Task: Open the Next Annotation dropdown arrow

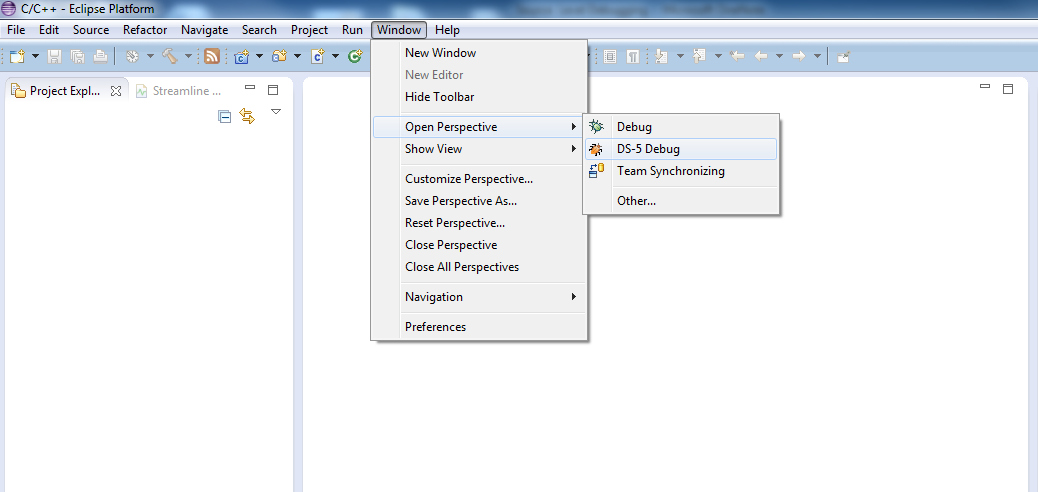Action: click(680, 56)
